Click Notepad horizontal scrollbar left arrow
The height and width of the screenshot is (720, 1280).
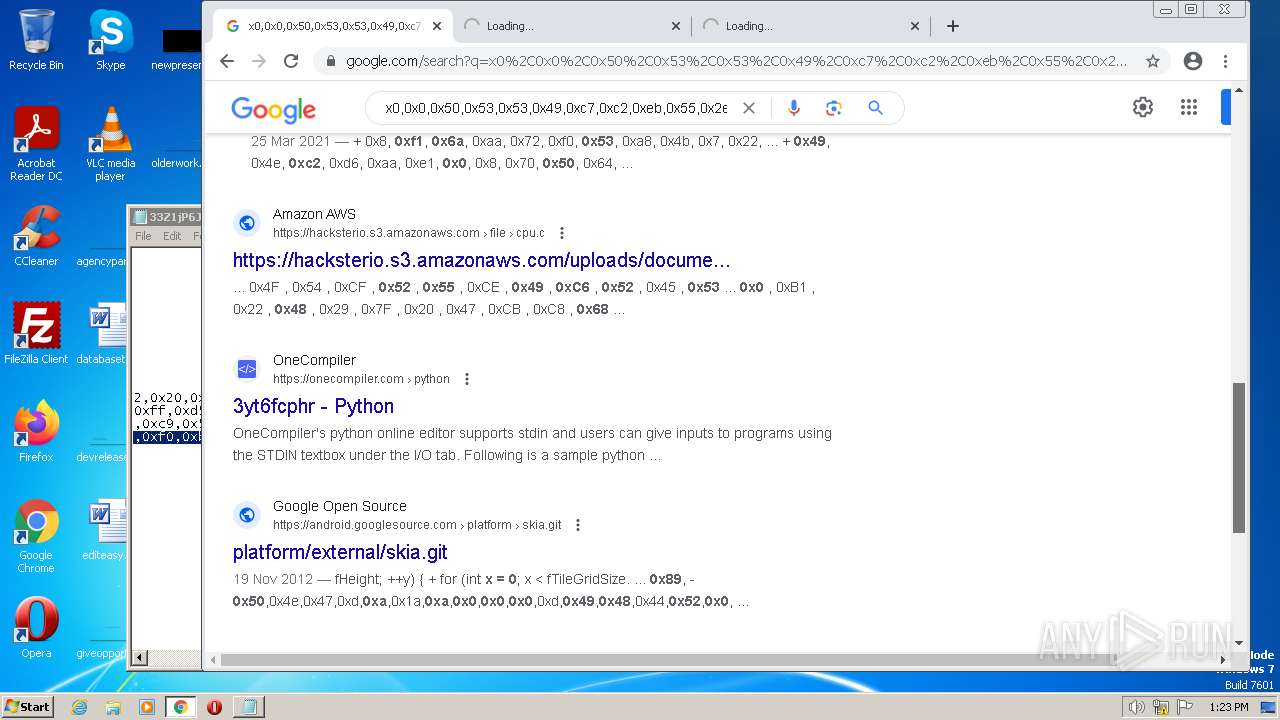[x=140, y=657]
